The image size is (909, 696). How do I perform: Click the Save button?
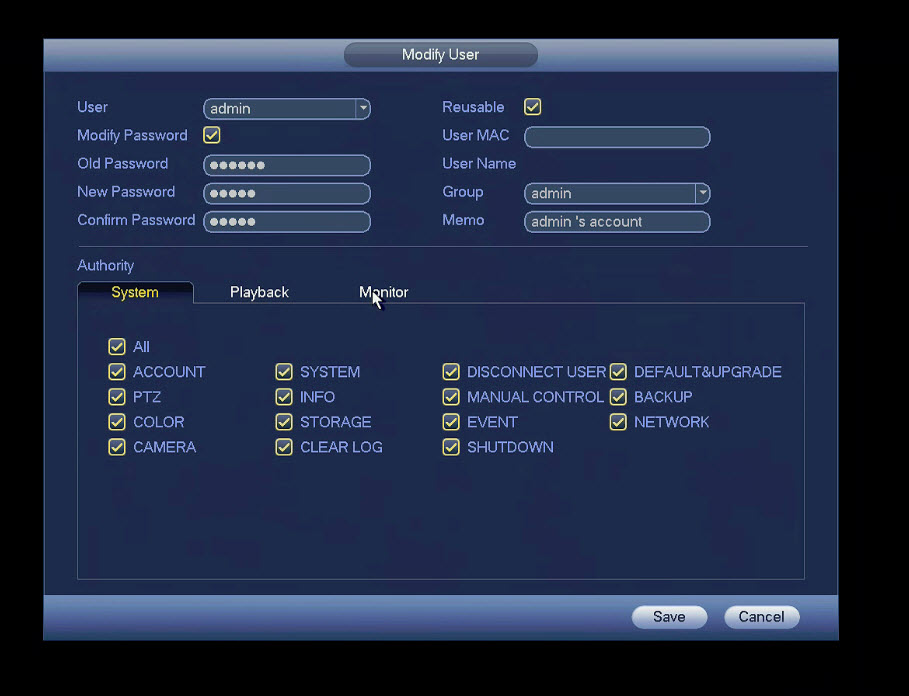point(669,617)
